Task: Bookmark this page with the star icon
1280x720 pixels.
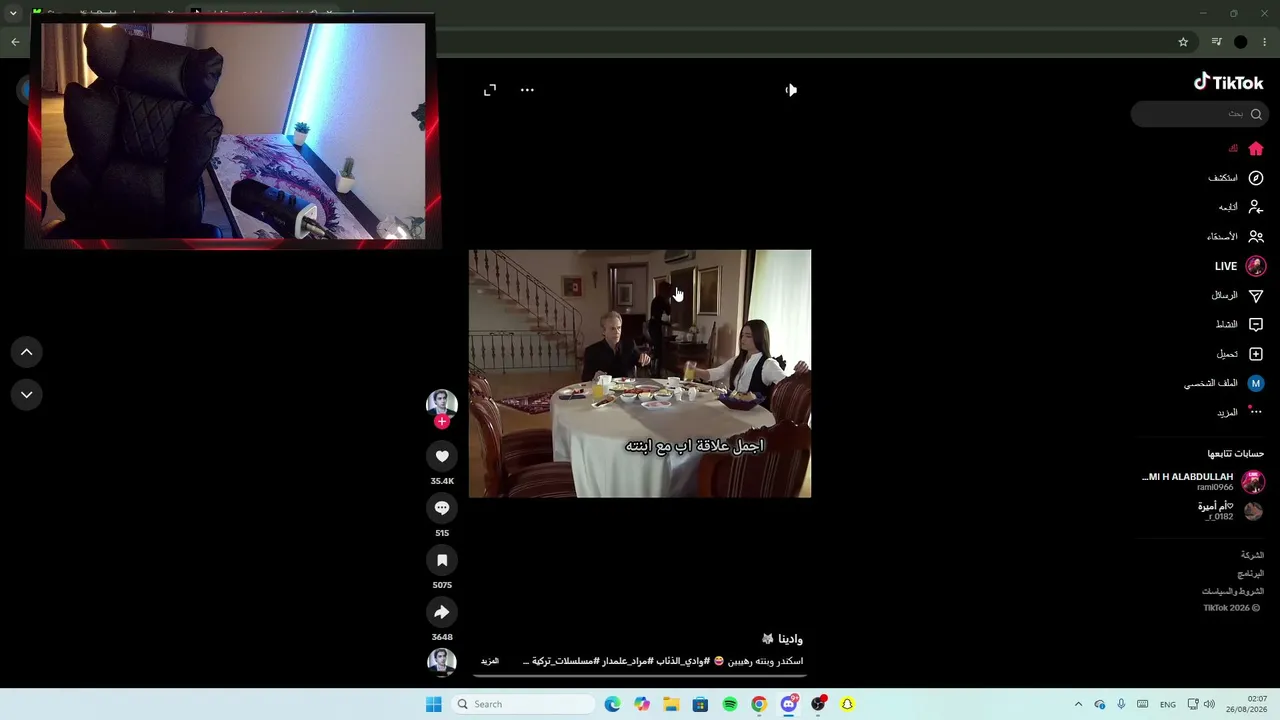Action: coord(1183,42)
